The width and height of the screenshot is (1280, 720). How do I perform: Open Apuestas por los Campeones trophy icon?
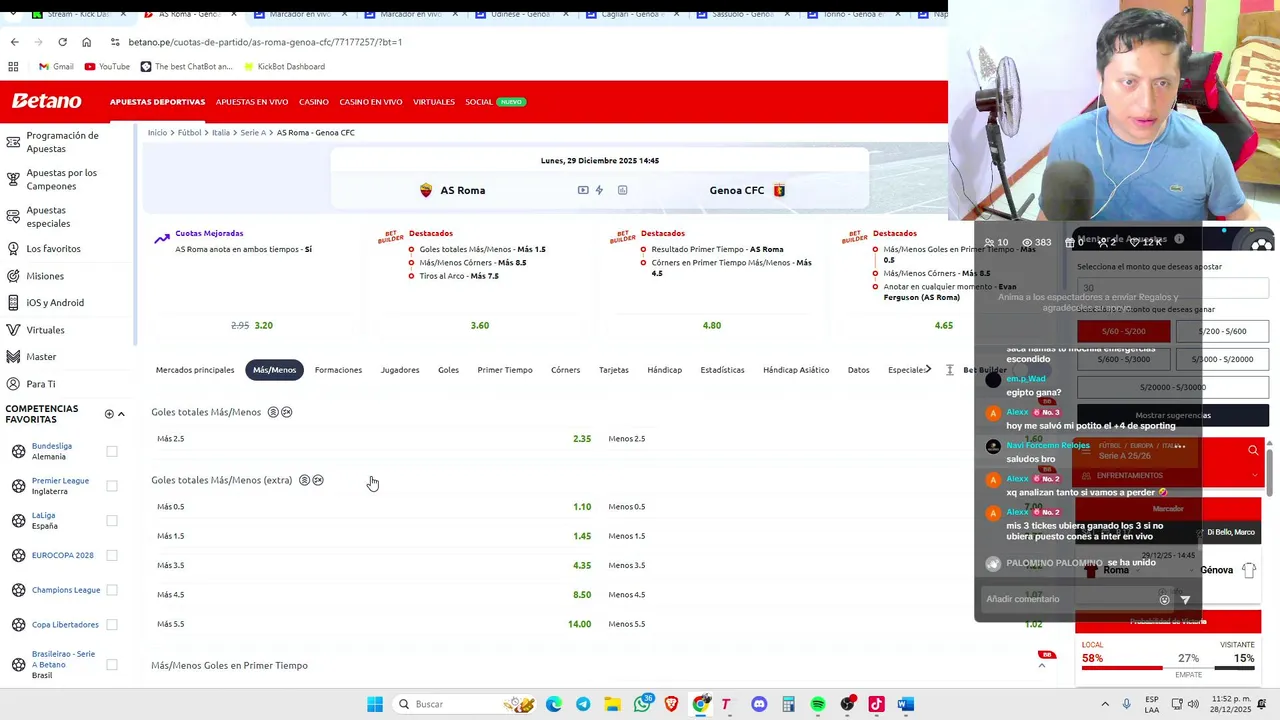point(13,179)
